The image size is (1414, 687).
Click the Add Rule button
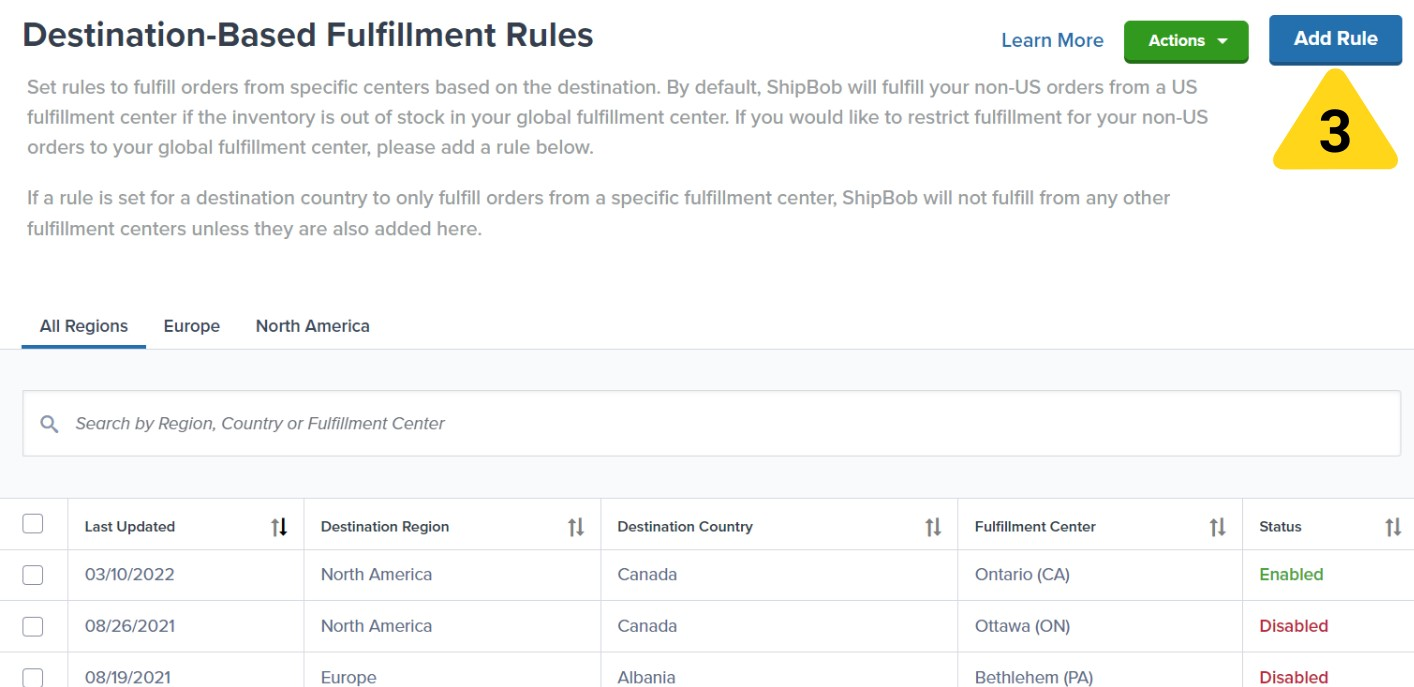point(1336,39)
